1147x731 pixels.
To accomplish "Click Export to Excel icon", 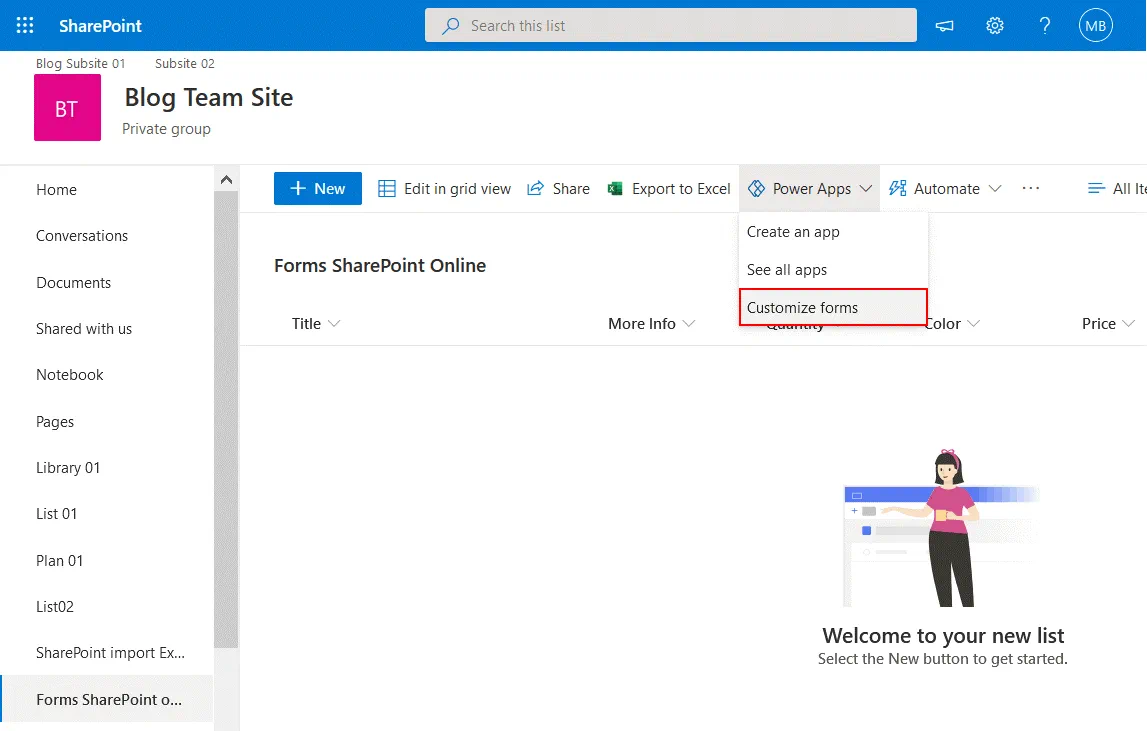I will coord(616,189).
